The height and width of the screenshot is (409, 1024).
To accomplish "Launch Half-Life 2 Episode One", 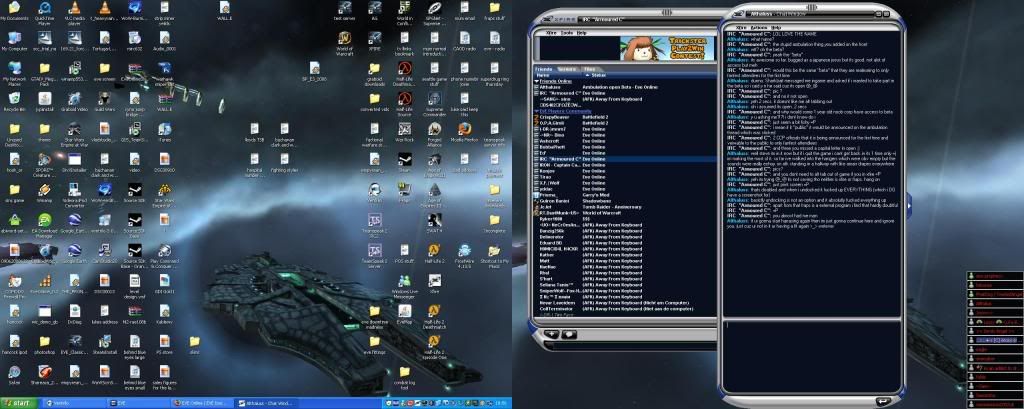I will click(434, 346).
